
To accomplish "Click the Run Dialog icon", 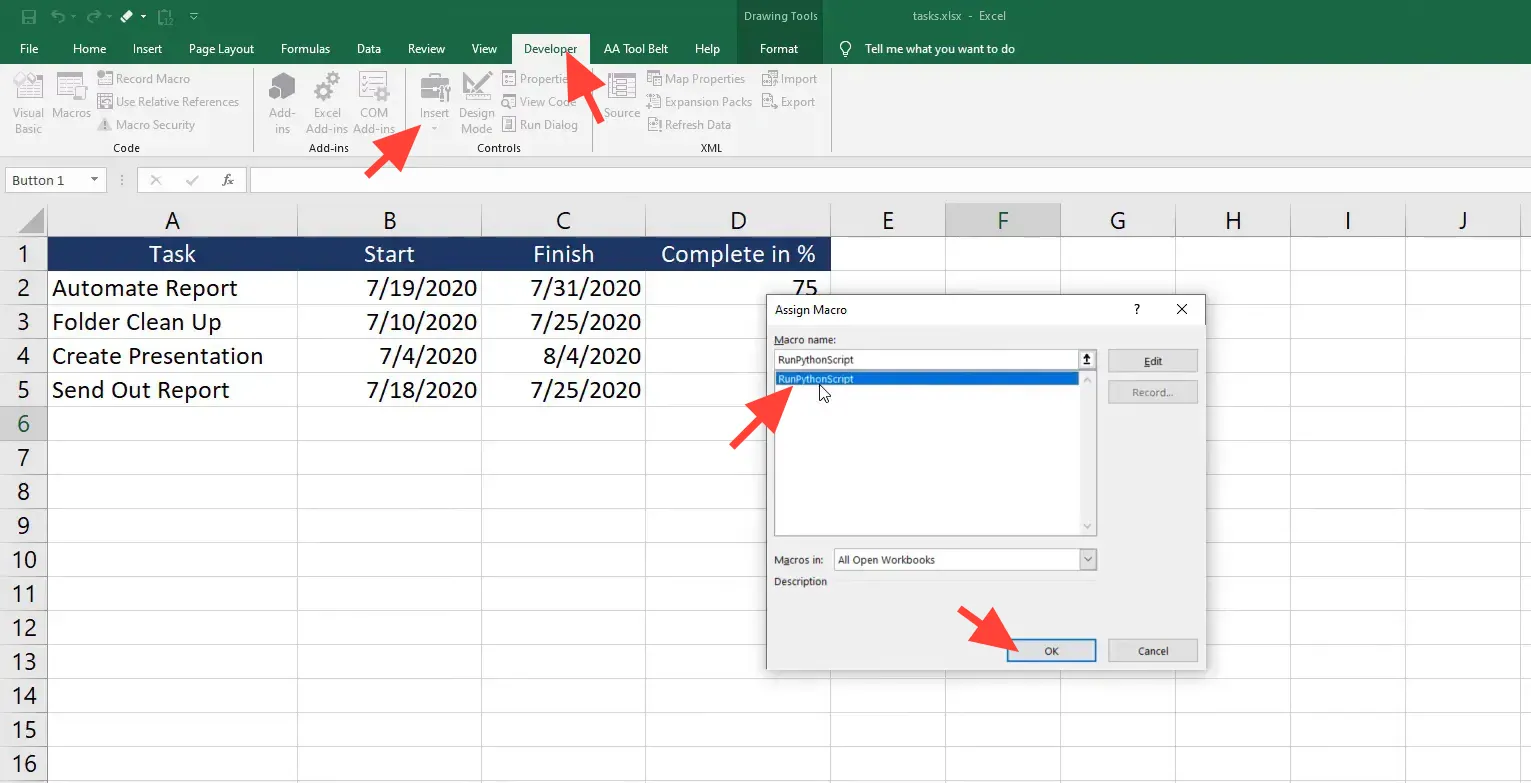I will coord(540,124).
